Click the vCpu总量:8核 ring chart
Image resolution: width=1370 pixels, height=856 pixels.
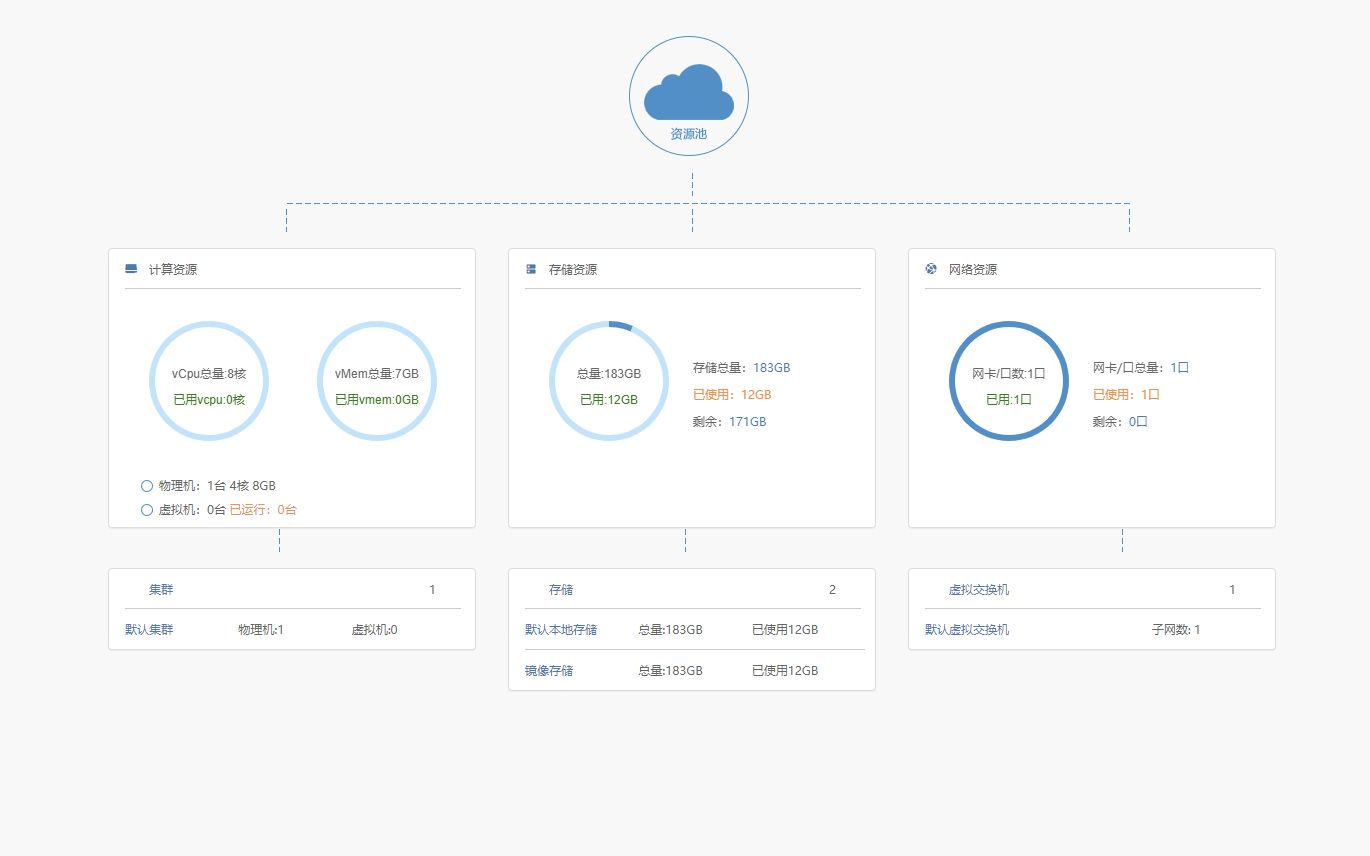click(x=209, y=381)
